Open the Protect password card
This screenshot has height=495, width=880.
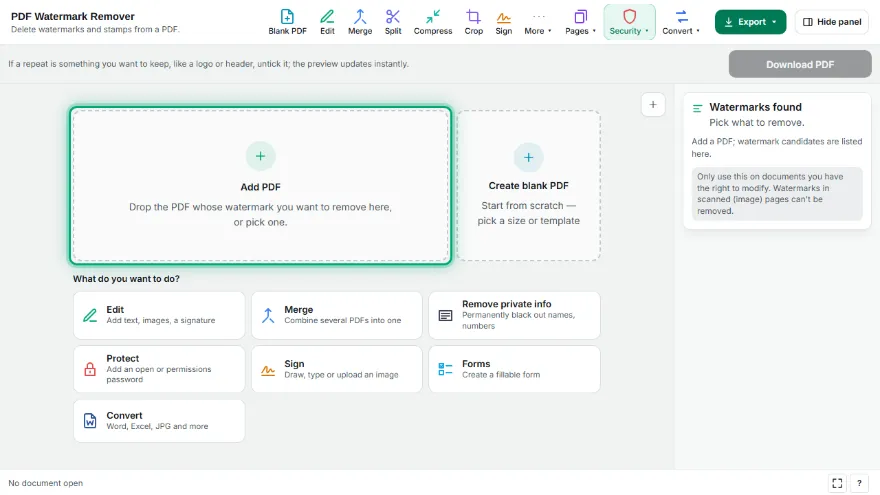[x=159, y=369]
